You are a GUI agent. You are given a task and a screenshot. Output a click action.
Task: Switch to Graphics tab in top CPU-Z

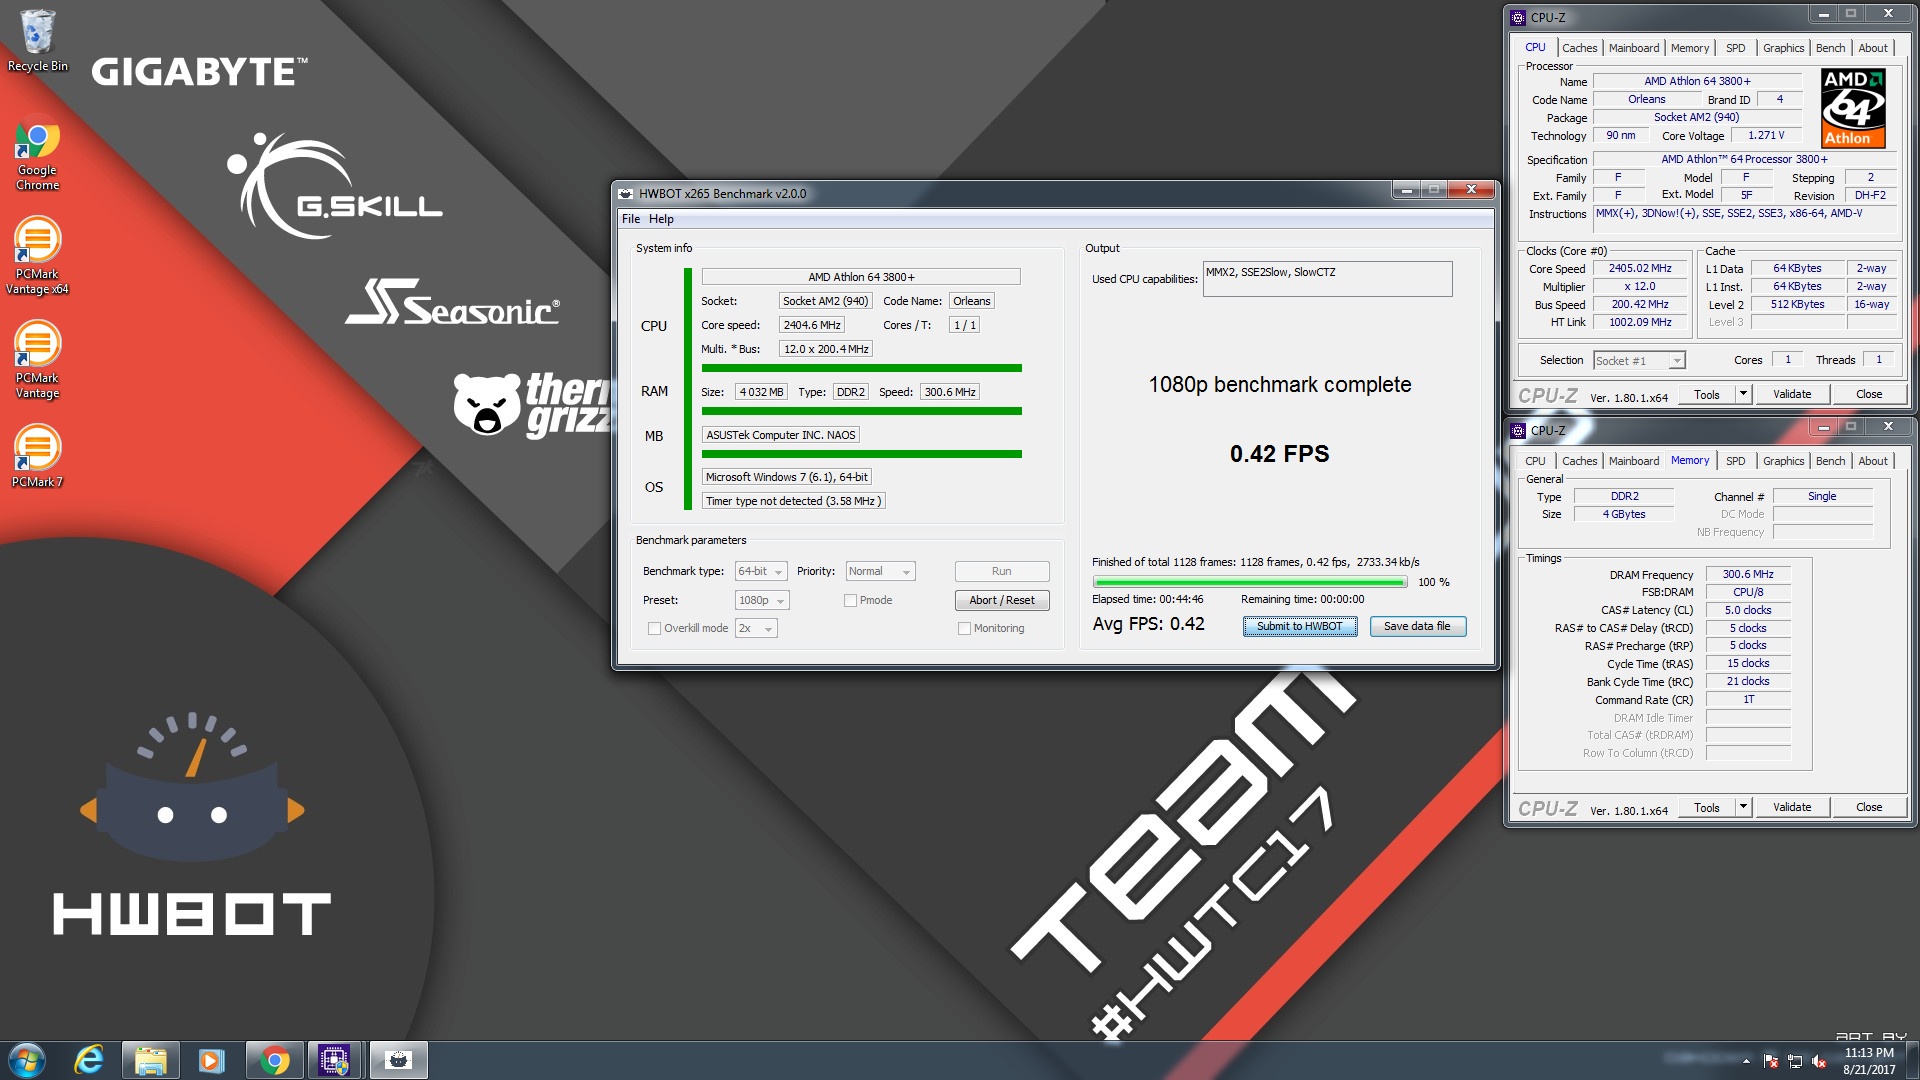point(1783,48)
